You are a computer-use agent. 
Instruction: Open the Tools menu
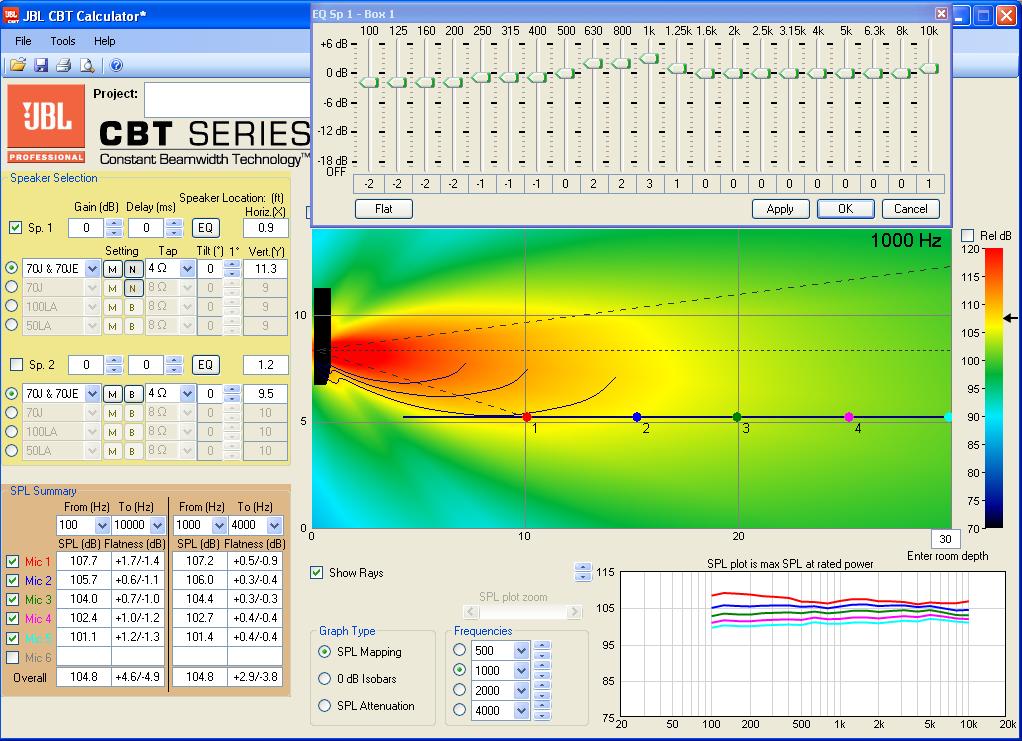tap(63, 41)
